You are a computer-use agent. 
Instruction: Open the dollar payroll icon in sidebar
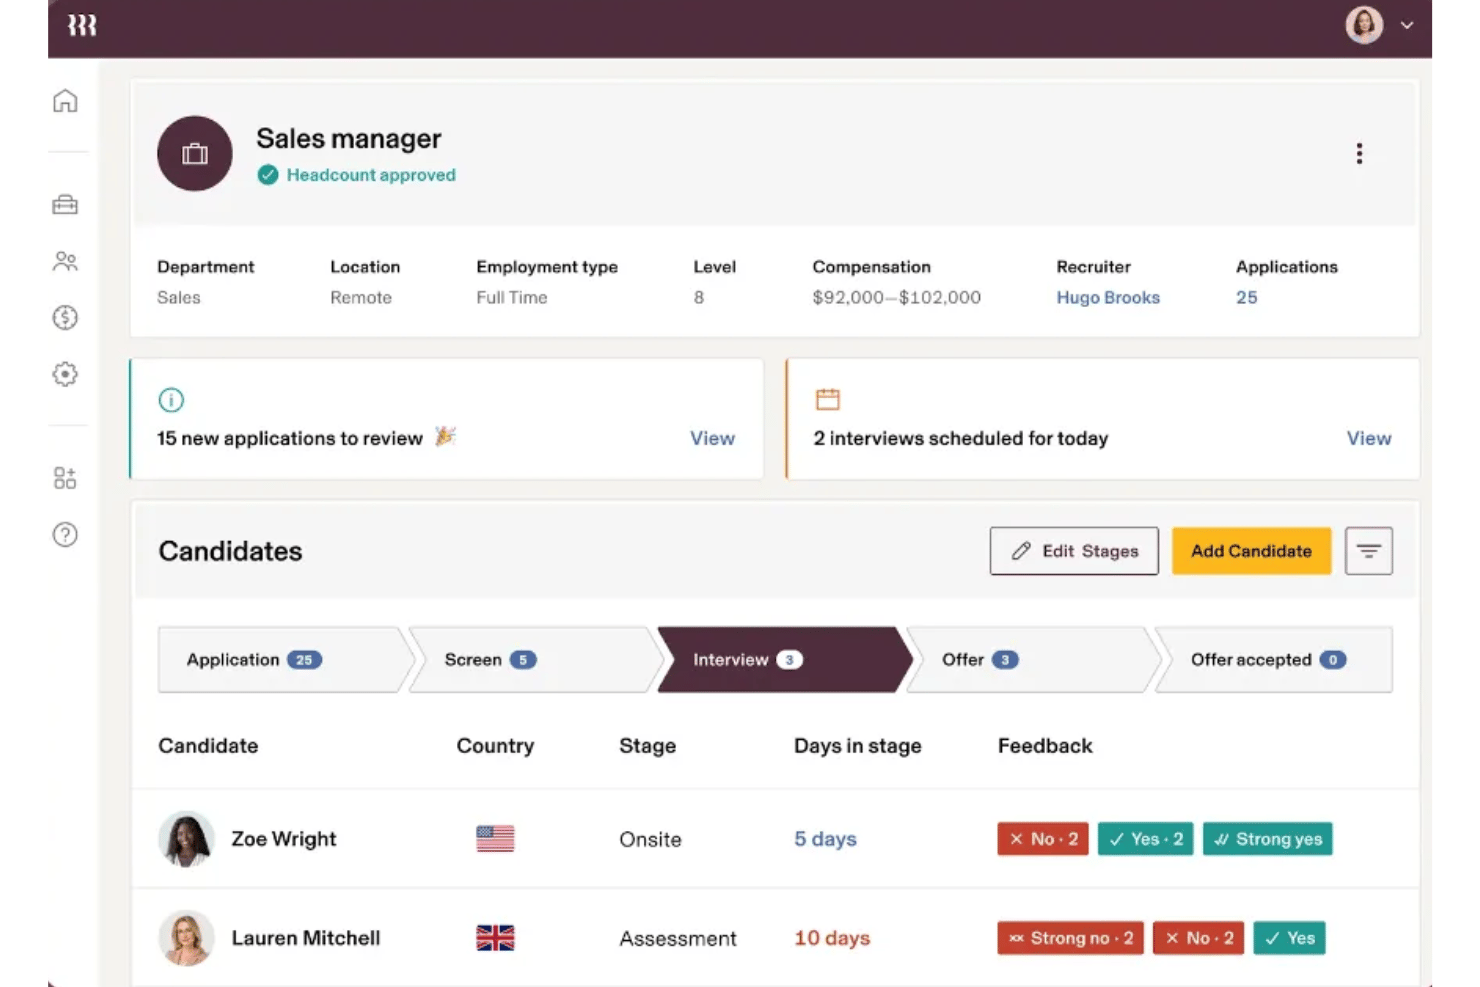(65, 318)
